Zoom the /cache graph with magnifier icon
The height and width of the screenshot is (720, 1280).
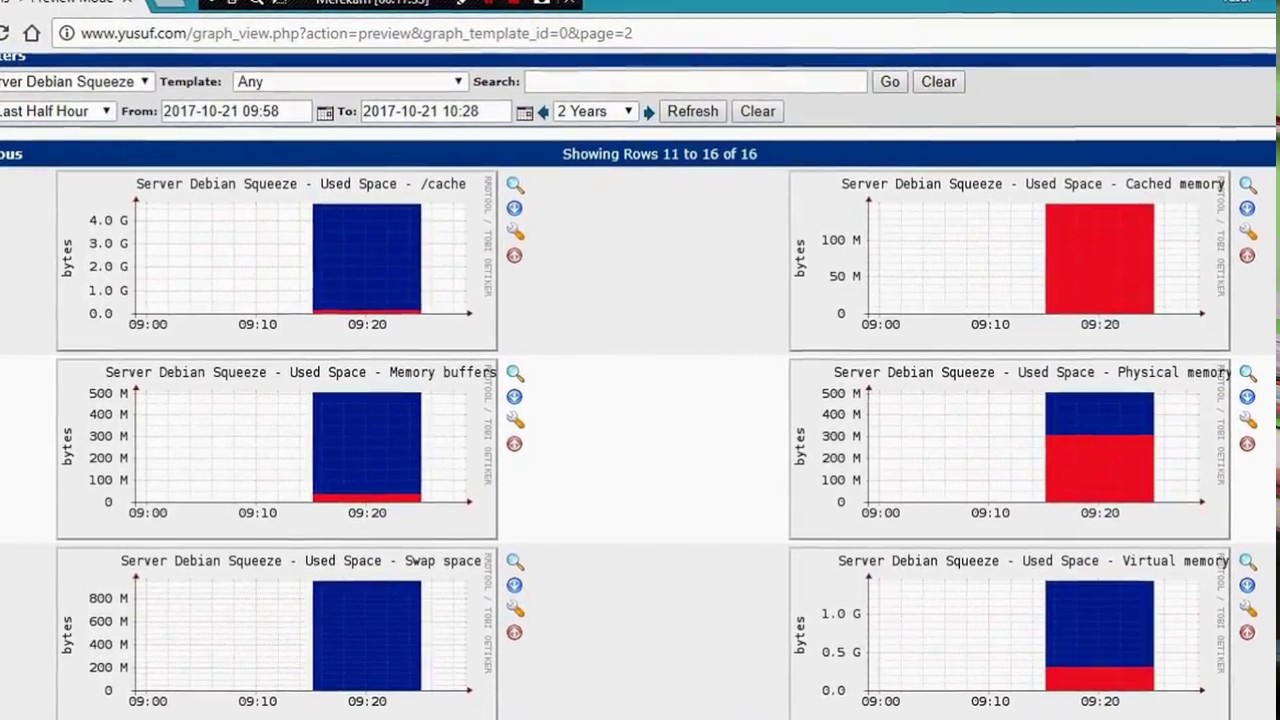(514, 185)
